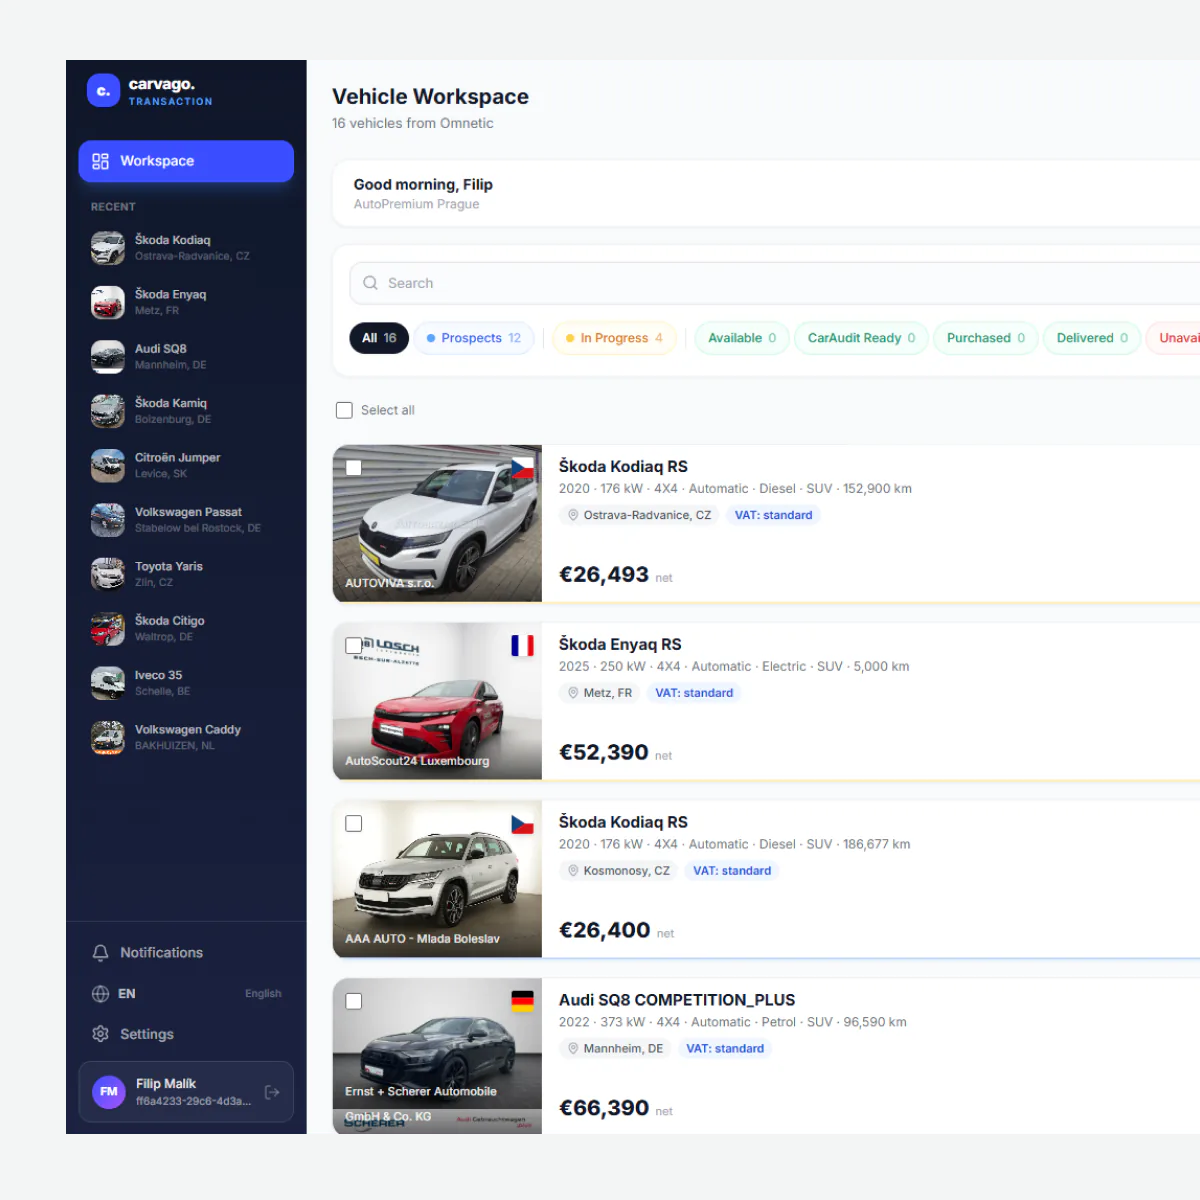Open the Škoda Enyaq RS title
The width and height of the screenshot is (1200, 1200).
620,644
